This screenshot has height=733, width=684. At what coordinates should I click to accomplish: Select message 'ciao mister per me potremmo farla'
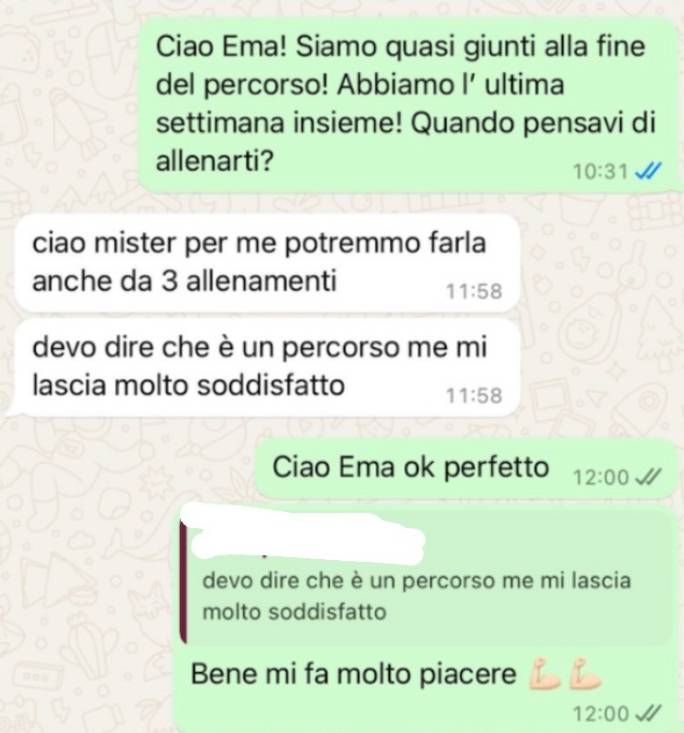point(267,263)
